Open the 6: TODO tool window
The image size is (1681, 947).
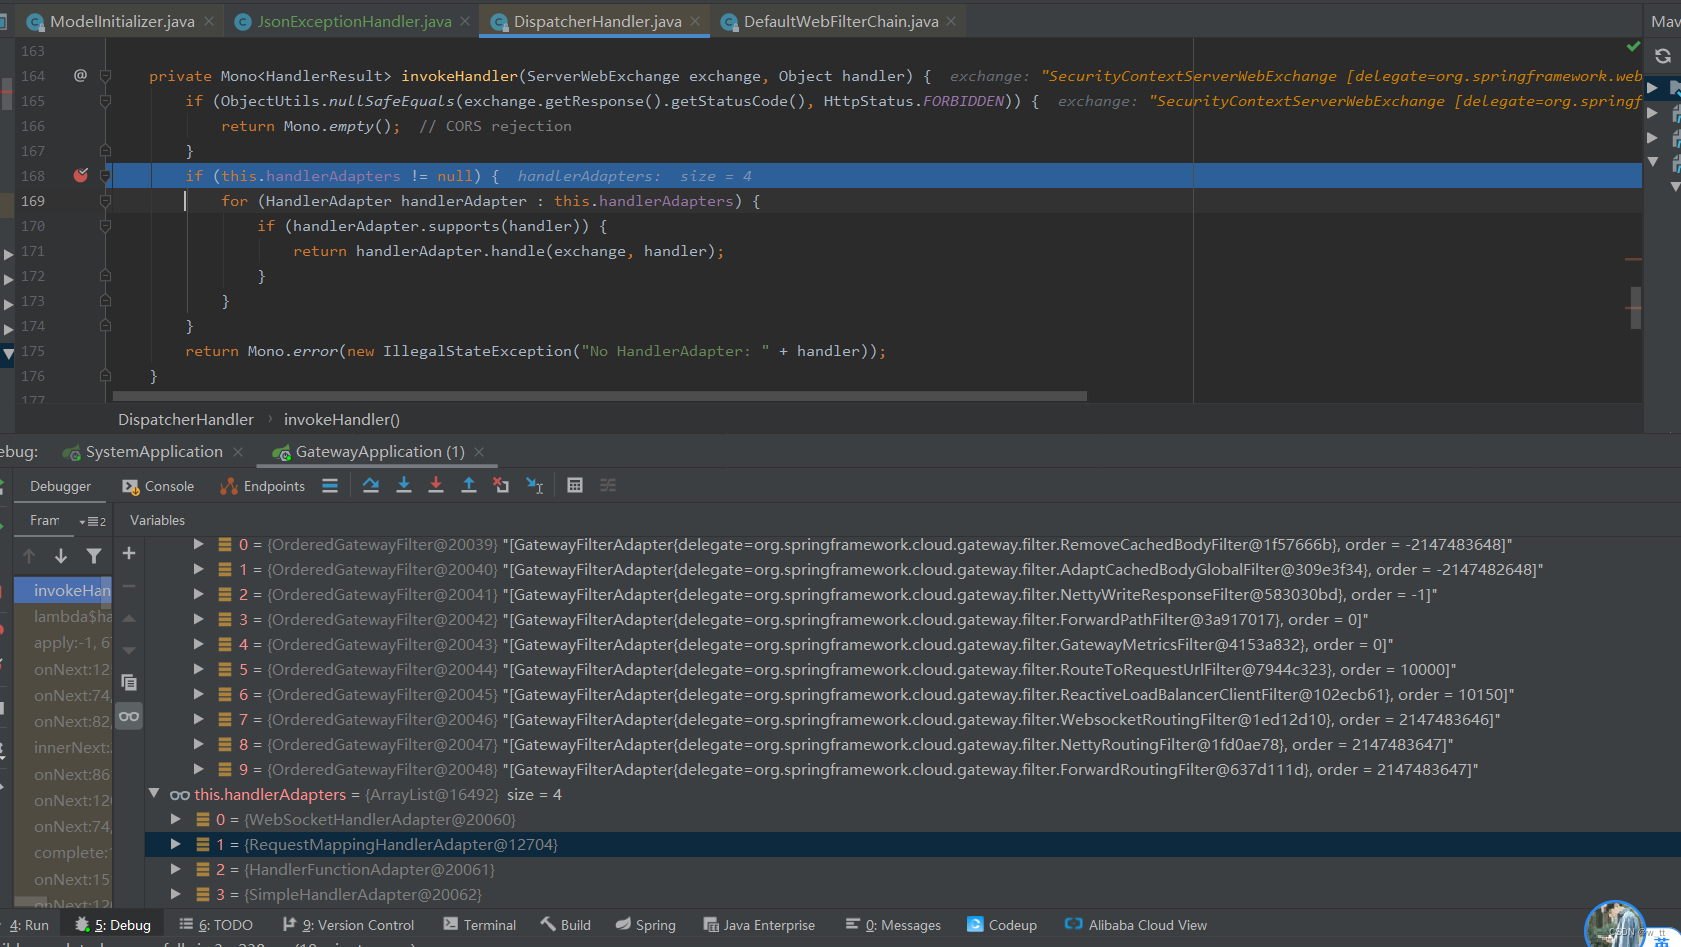click(216, 925)
